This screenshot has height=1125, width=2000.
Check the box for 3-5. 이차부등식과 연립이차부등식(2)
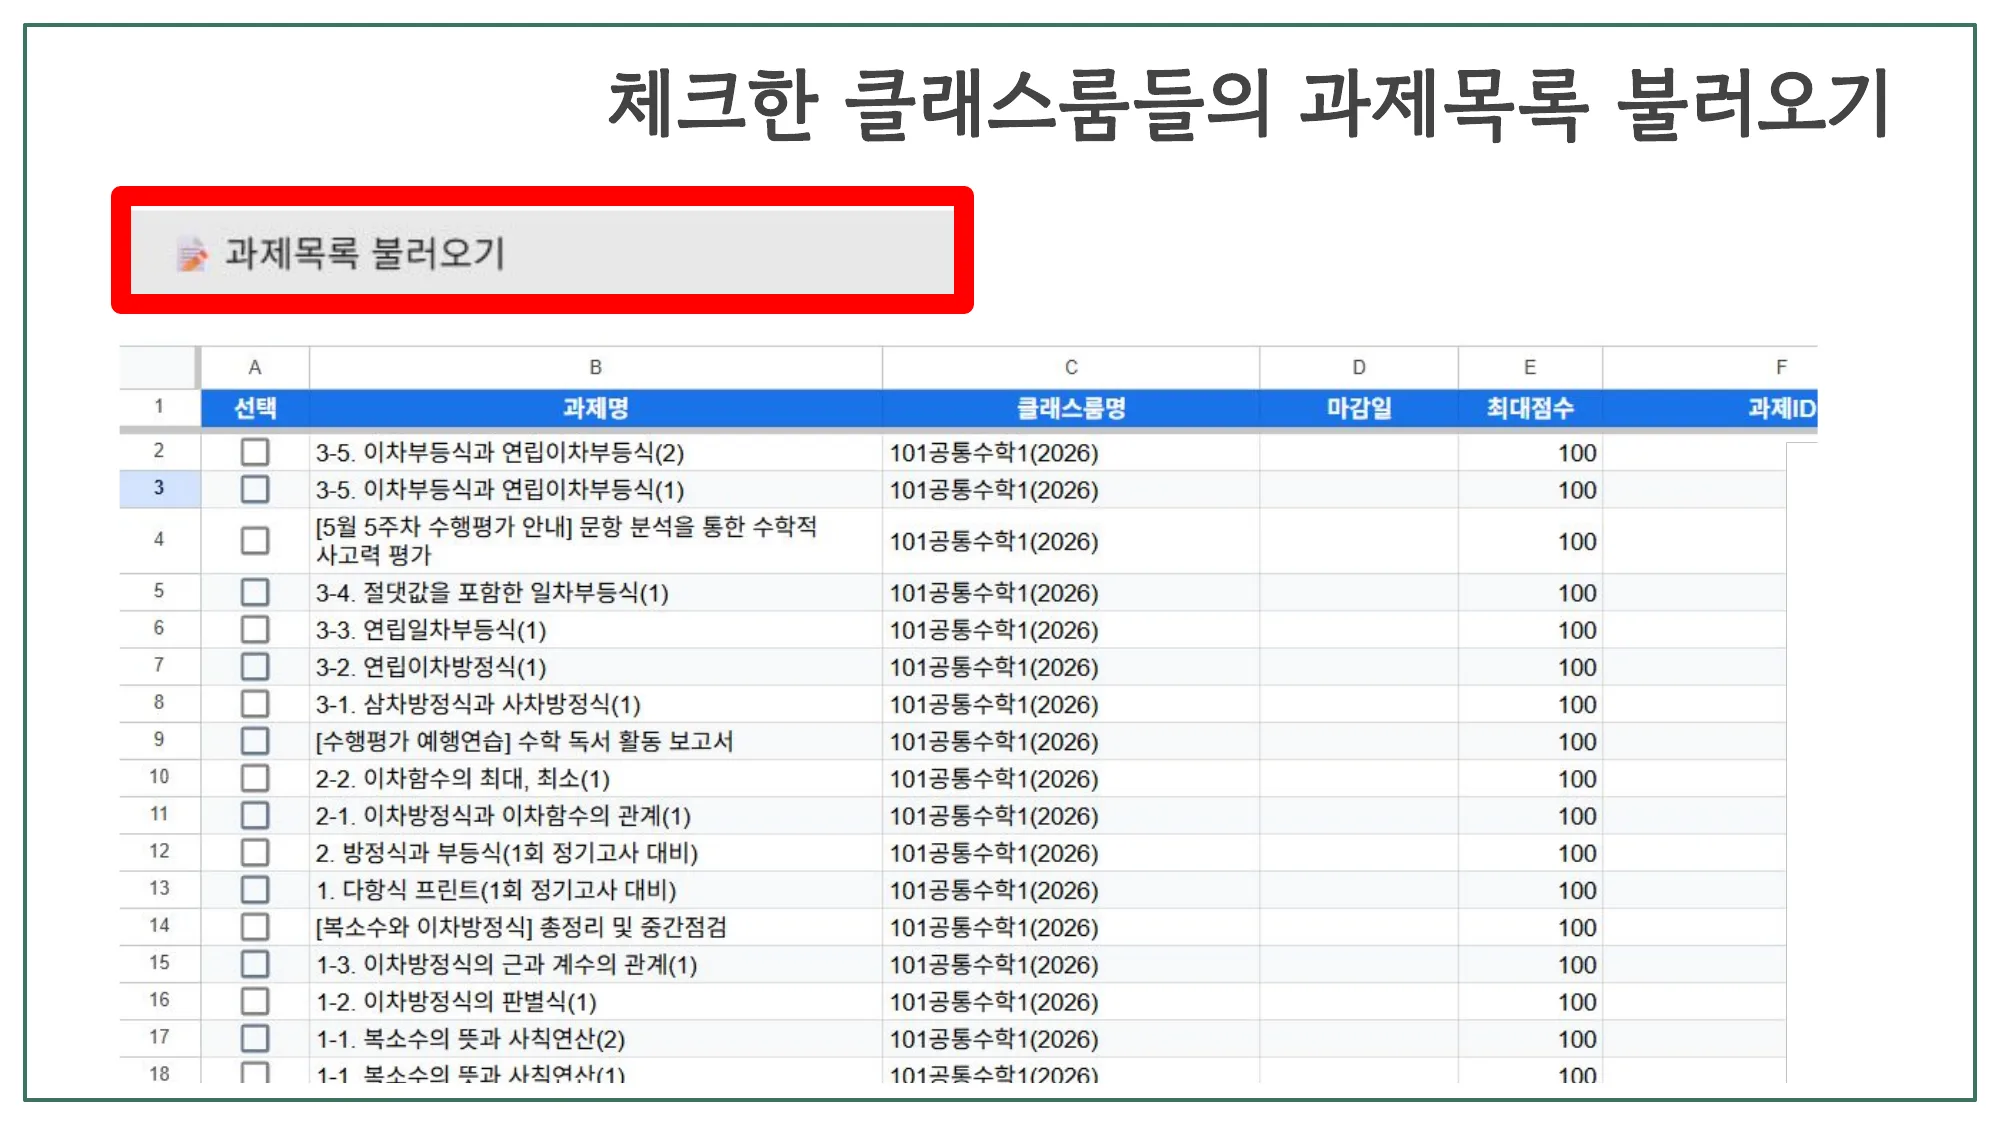click(x=255, y=452)
